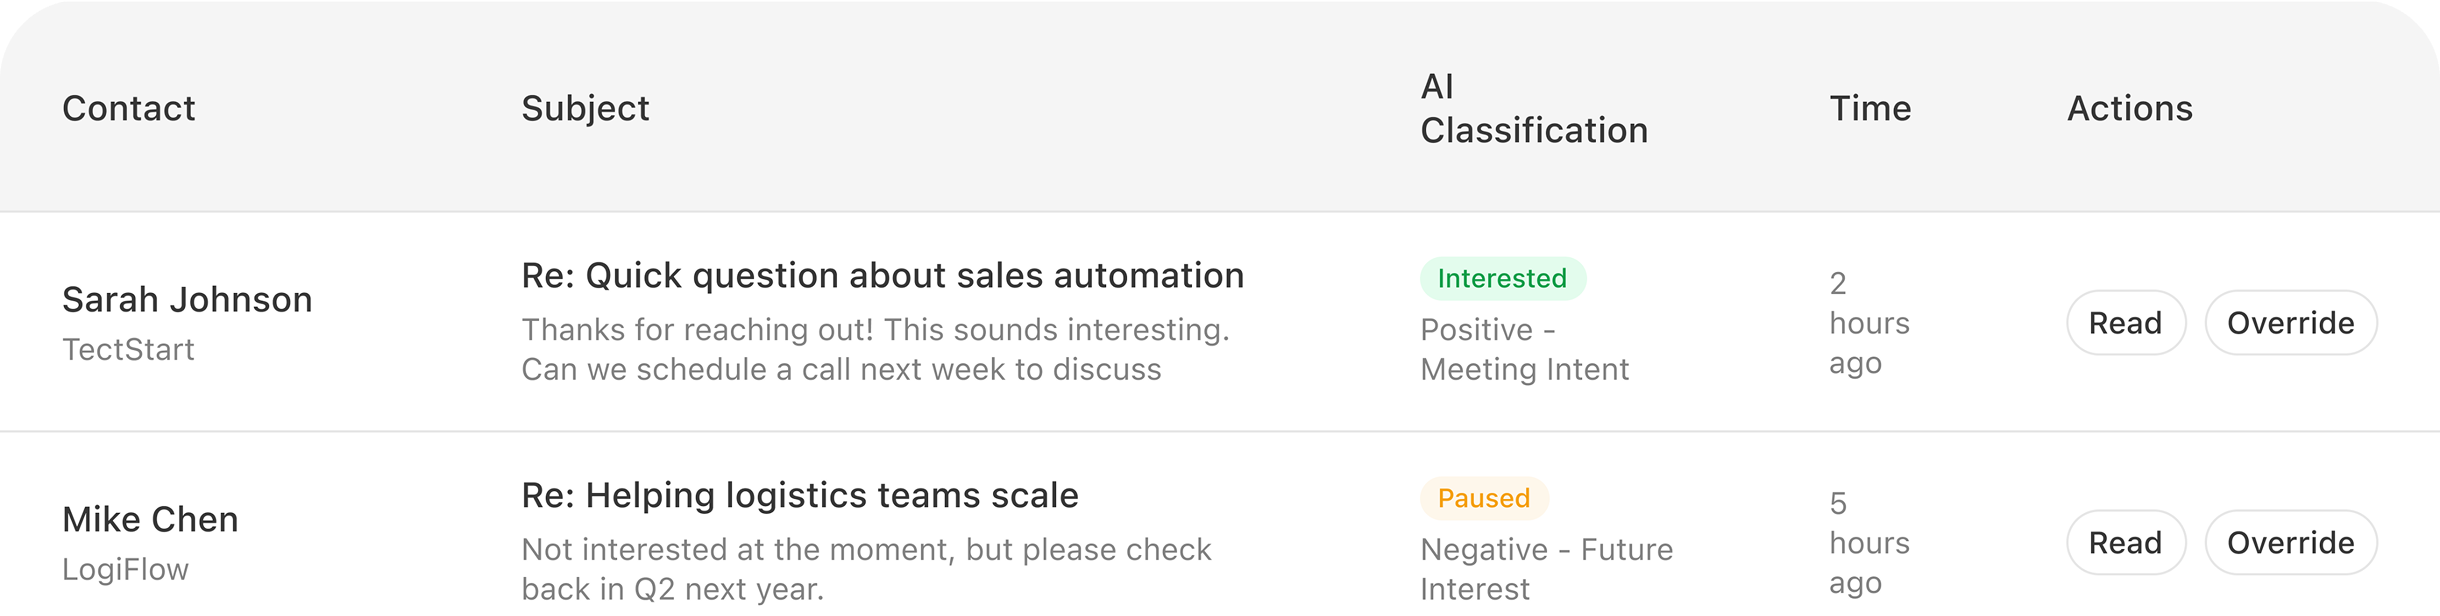Screen dimensions: 2440x616
Task: Click the "Thanks for reaching out" message preview
Action: tap(875, 350)
